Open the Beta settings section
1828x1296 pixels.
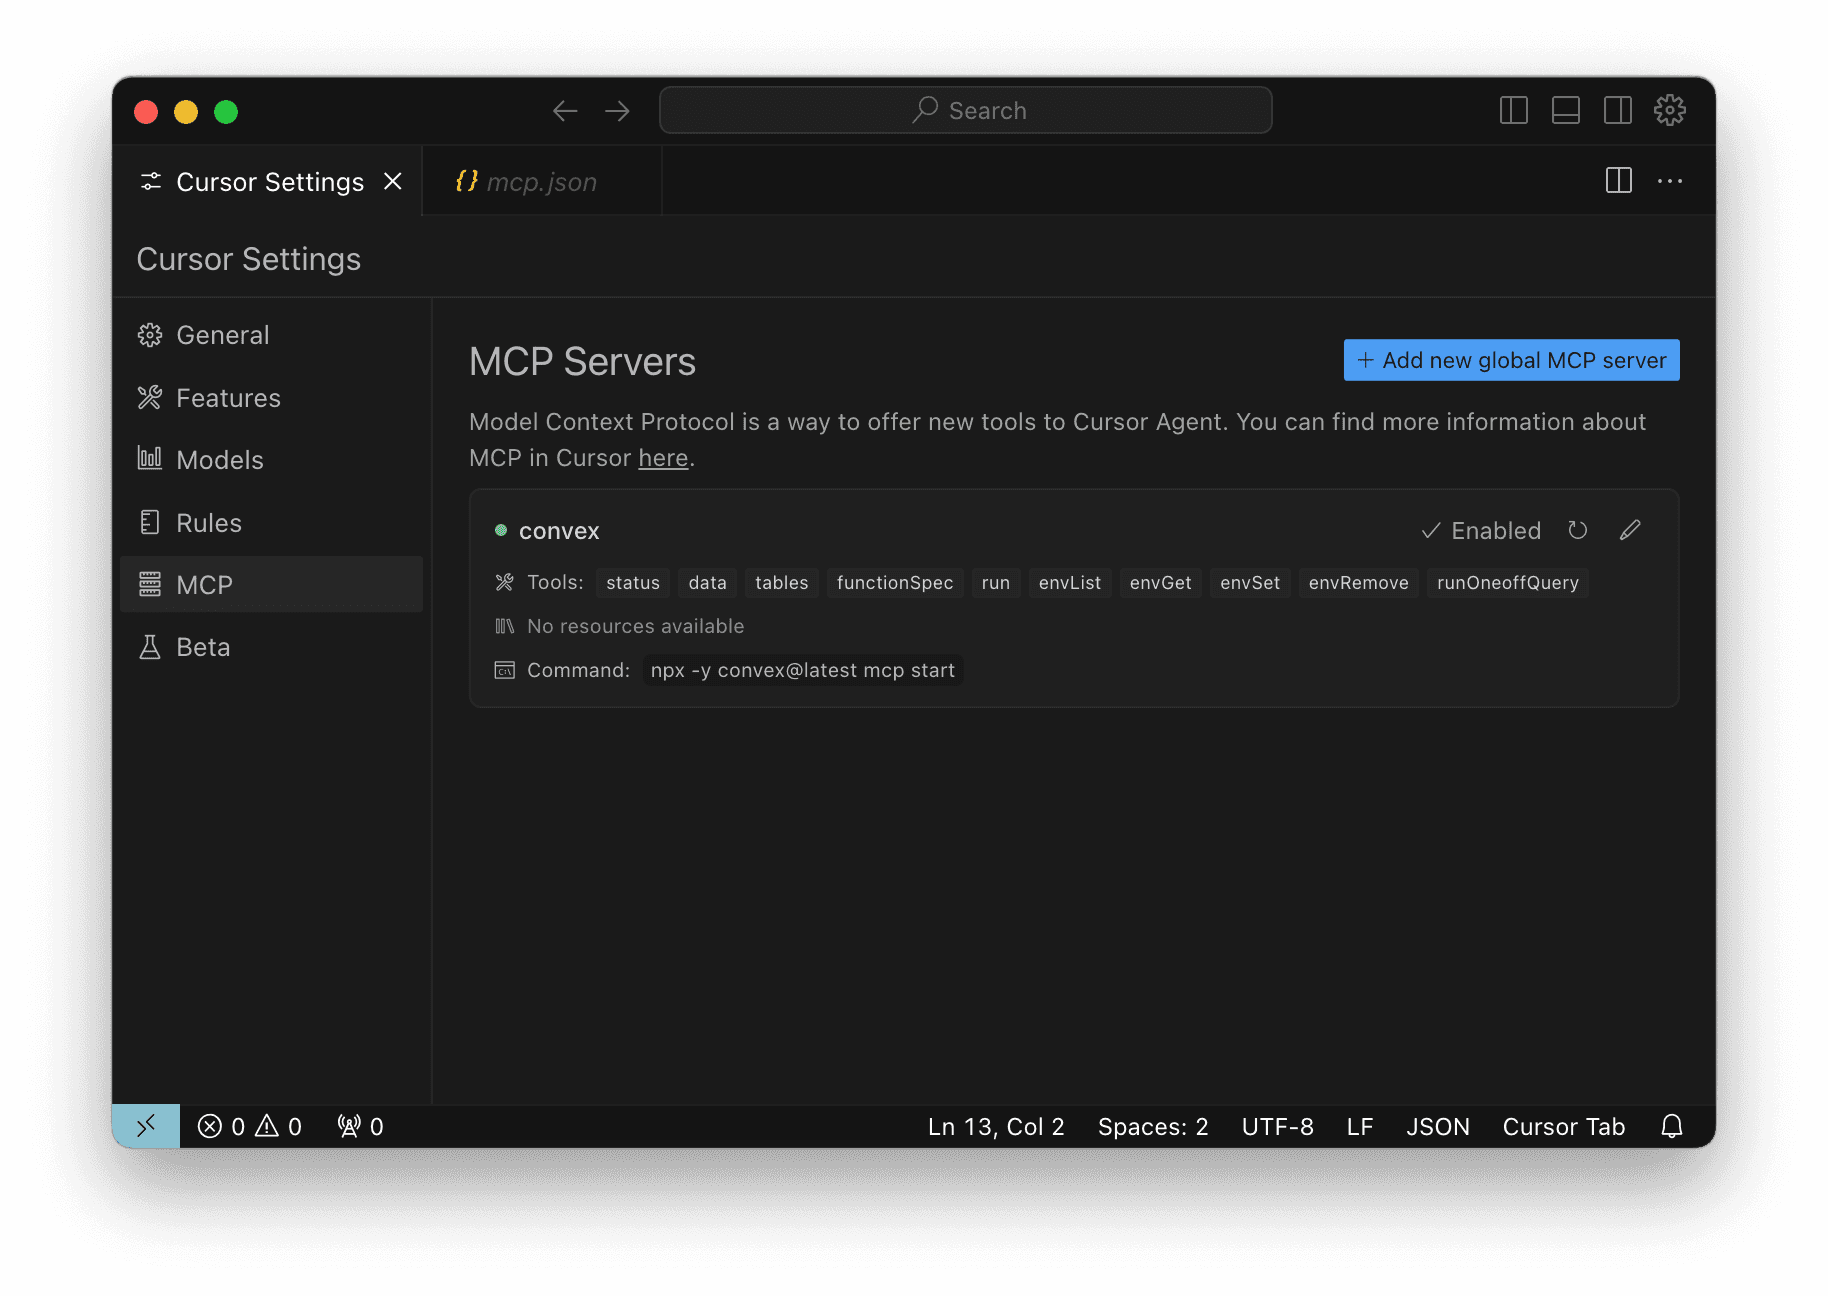(203, 647)
